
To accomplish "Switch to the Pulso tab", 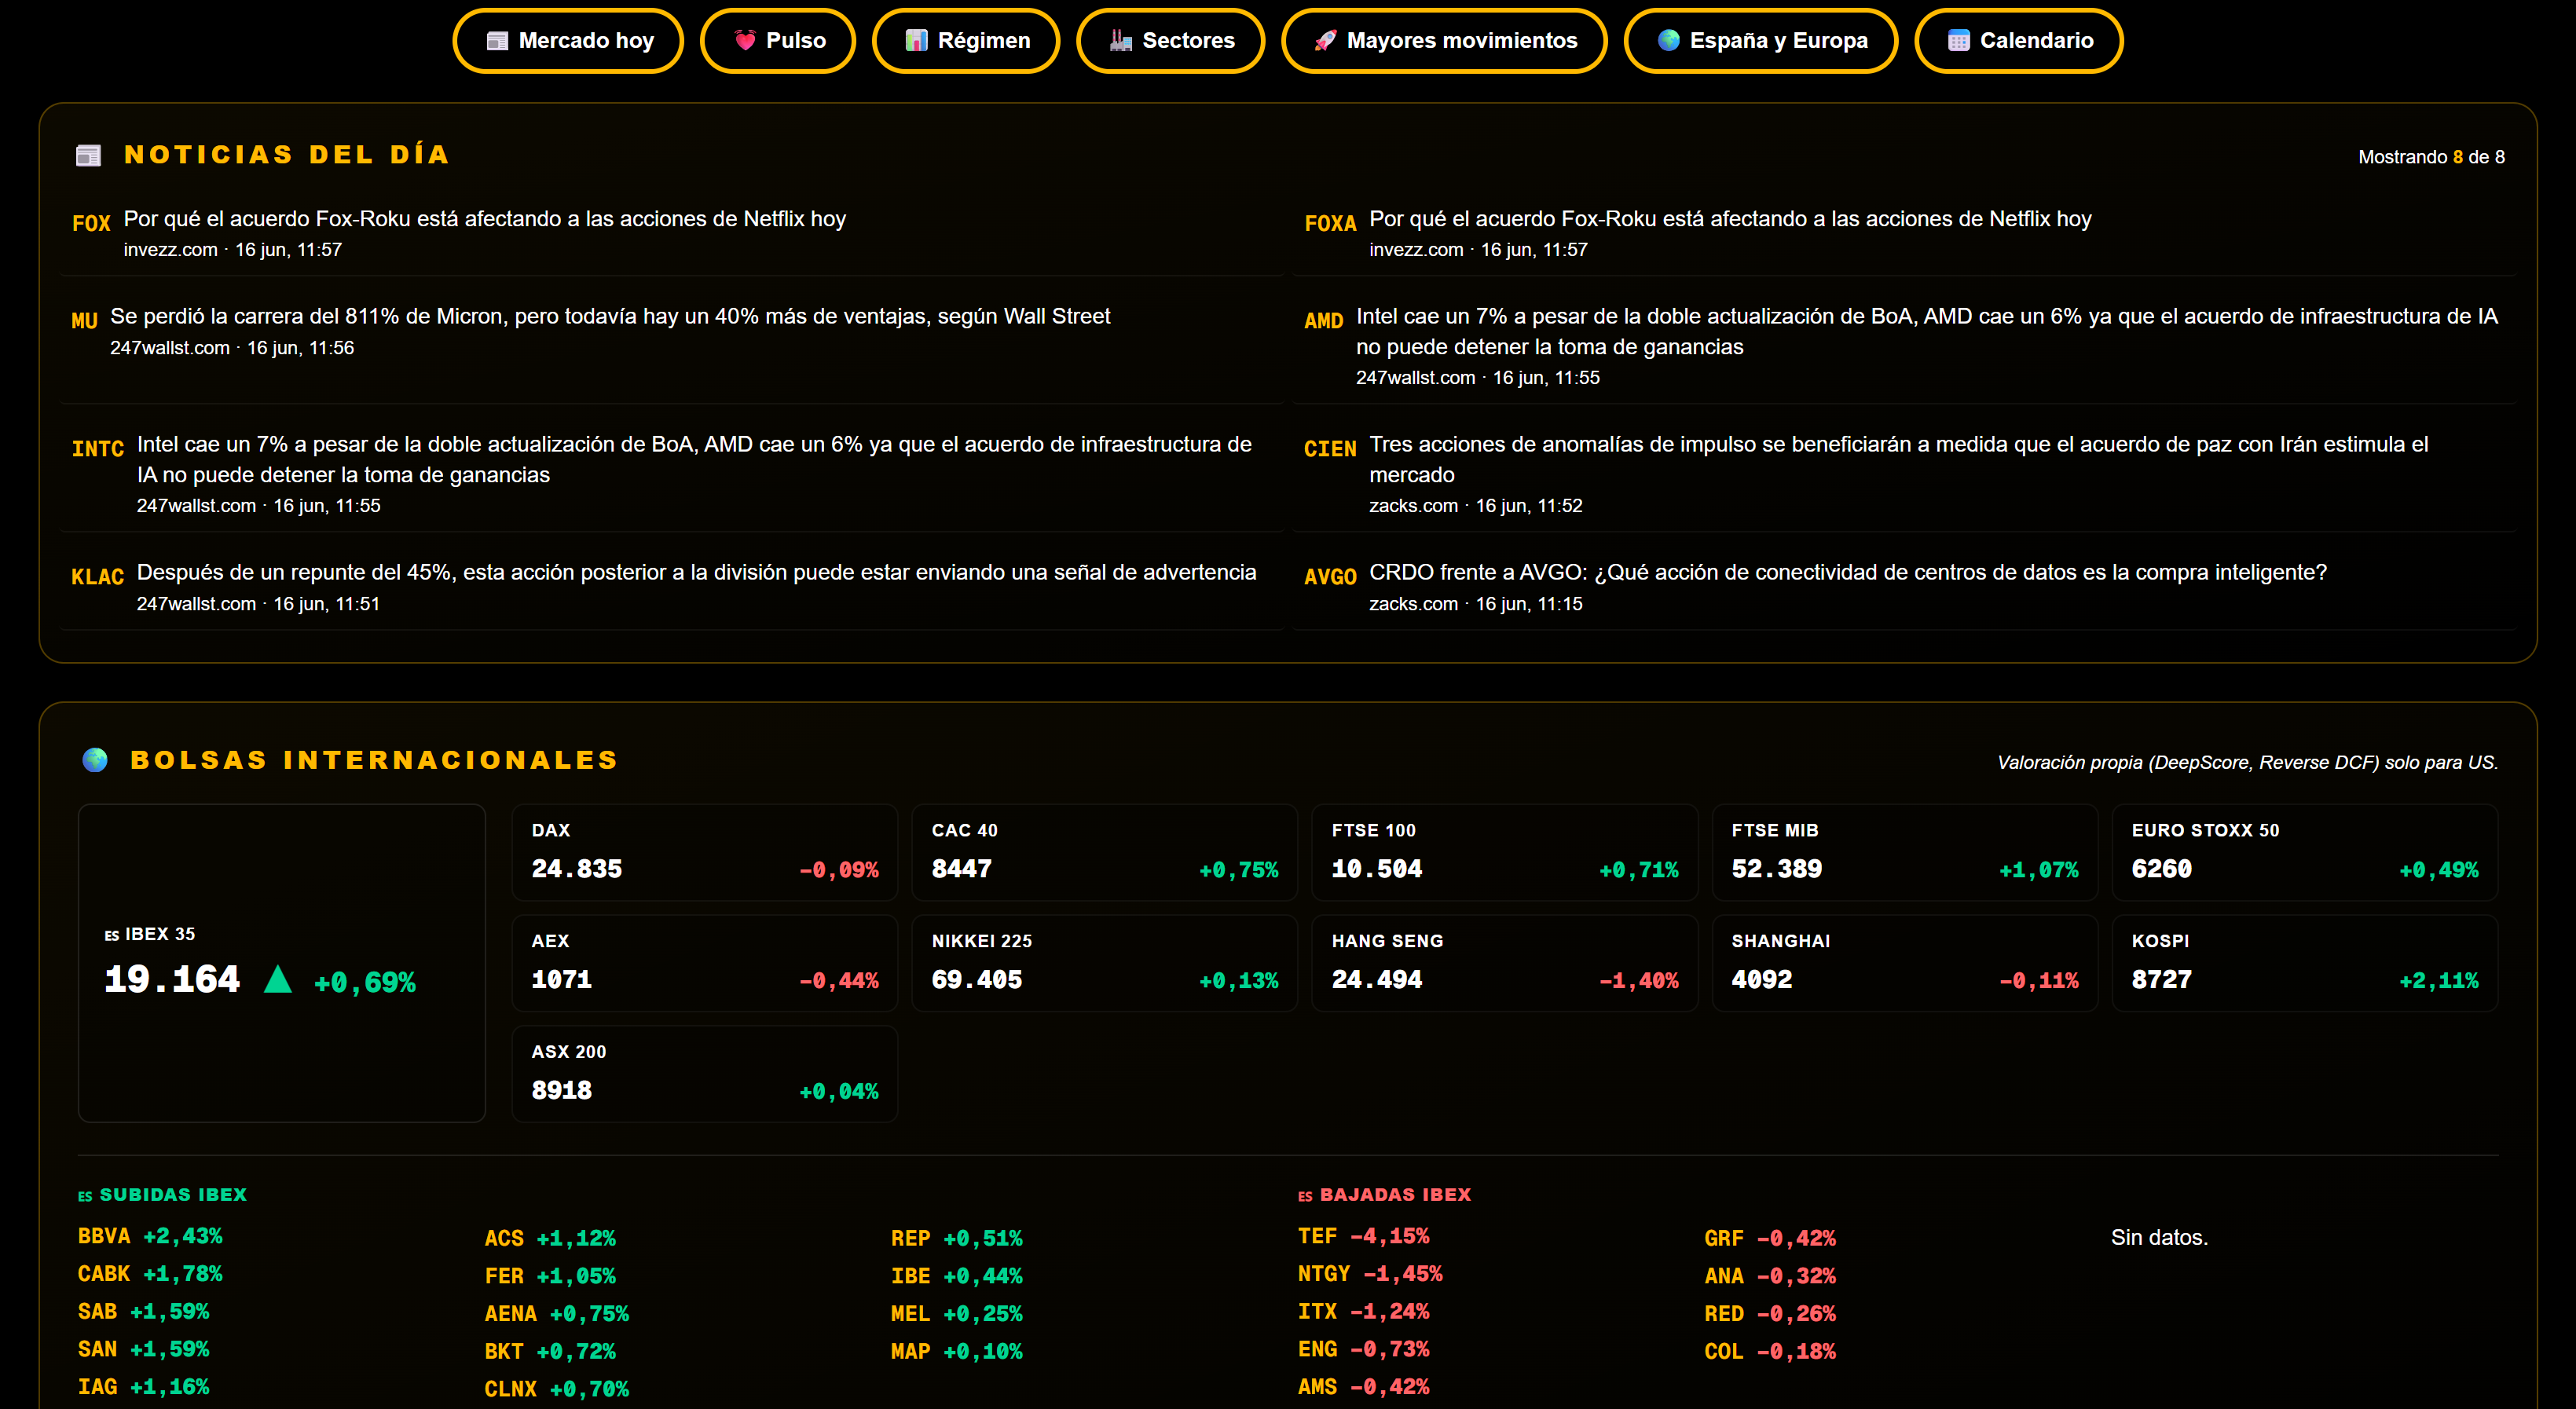I will point(778,41).
